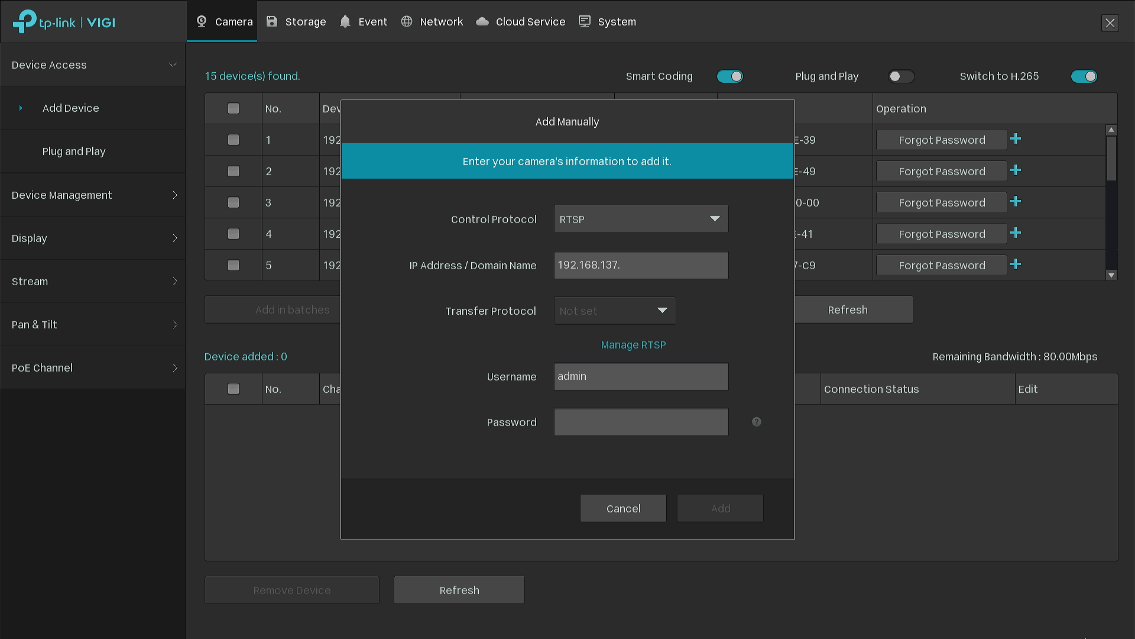The height and width of the screenshot is (639, 1135).
Task: Click the Network globe icon
Action: coord(407,22)
